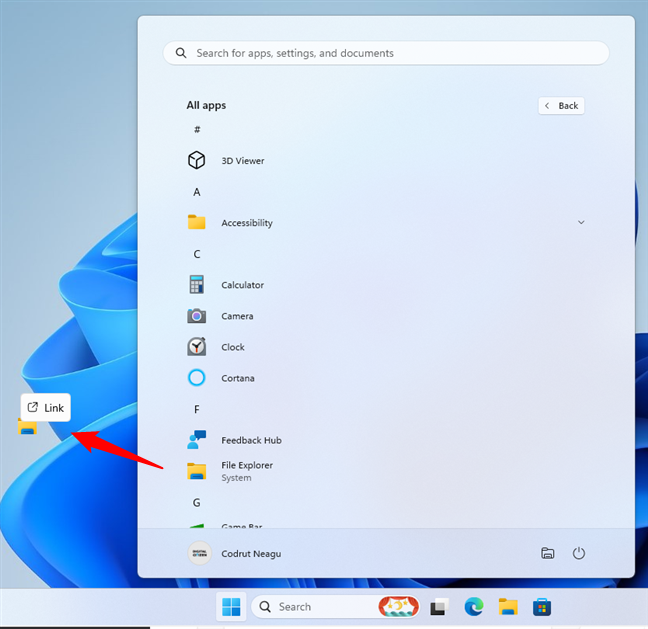Screen dimensions: 648x629
Task: Launch Calculator from its icon
Action: pos(196,284)
